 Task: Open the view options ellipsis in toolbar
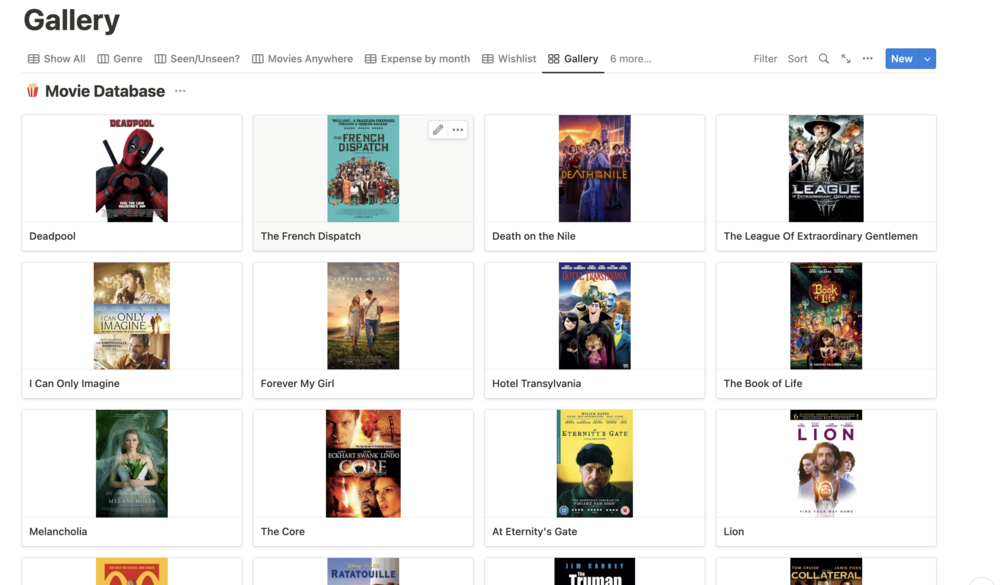tap(867, 58)
